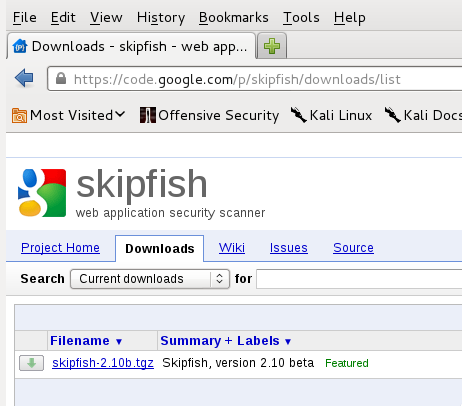Go to the Wiki tab
462x406 pixels.
(232, 248)
